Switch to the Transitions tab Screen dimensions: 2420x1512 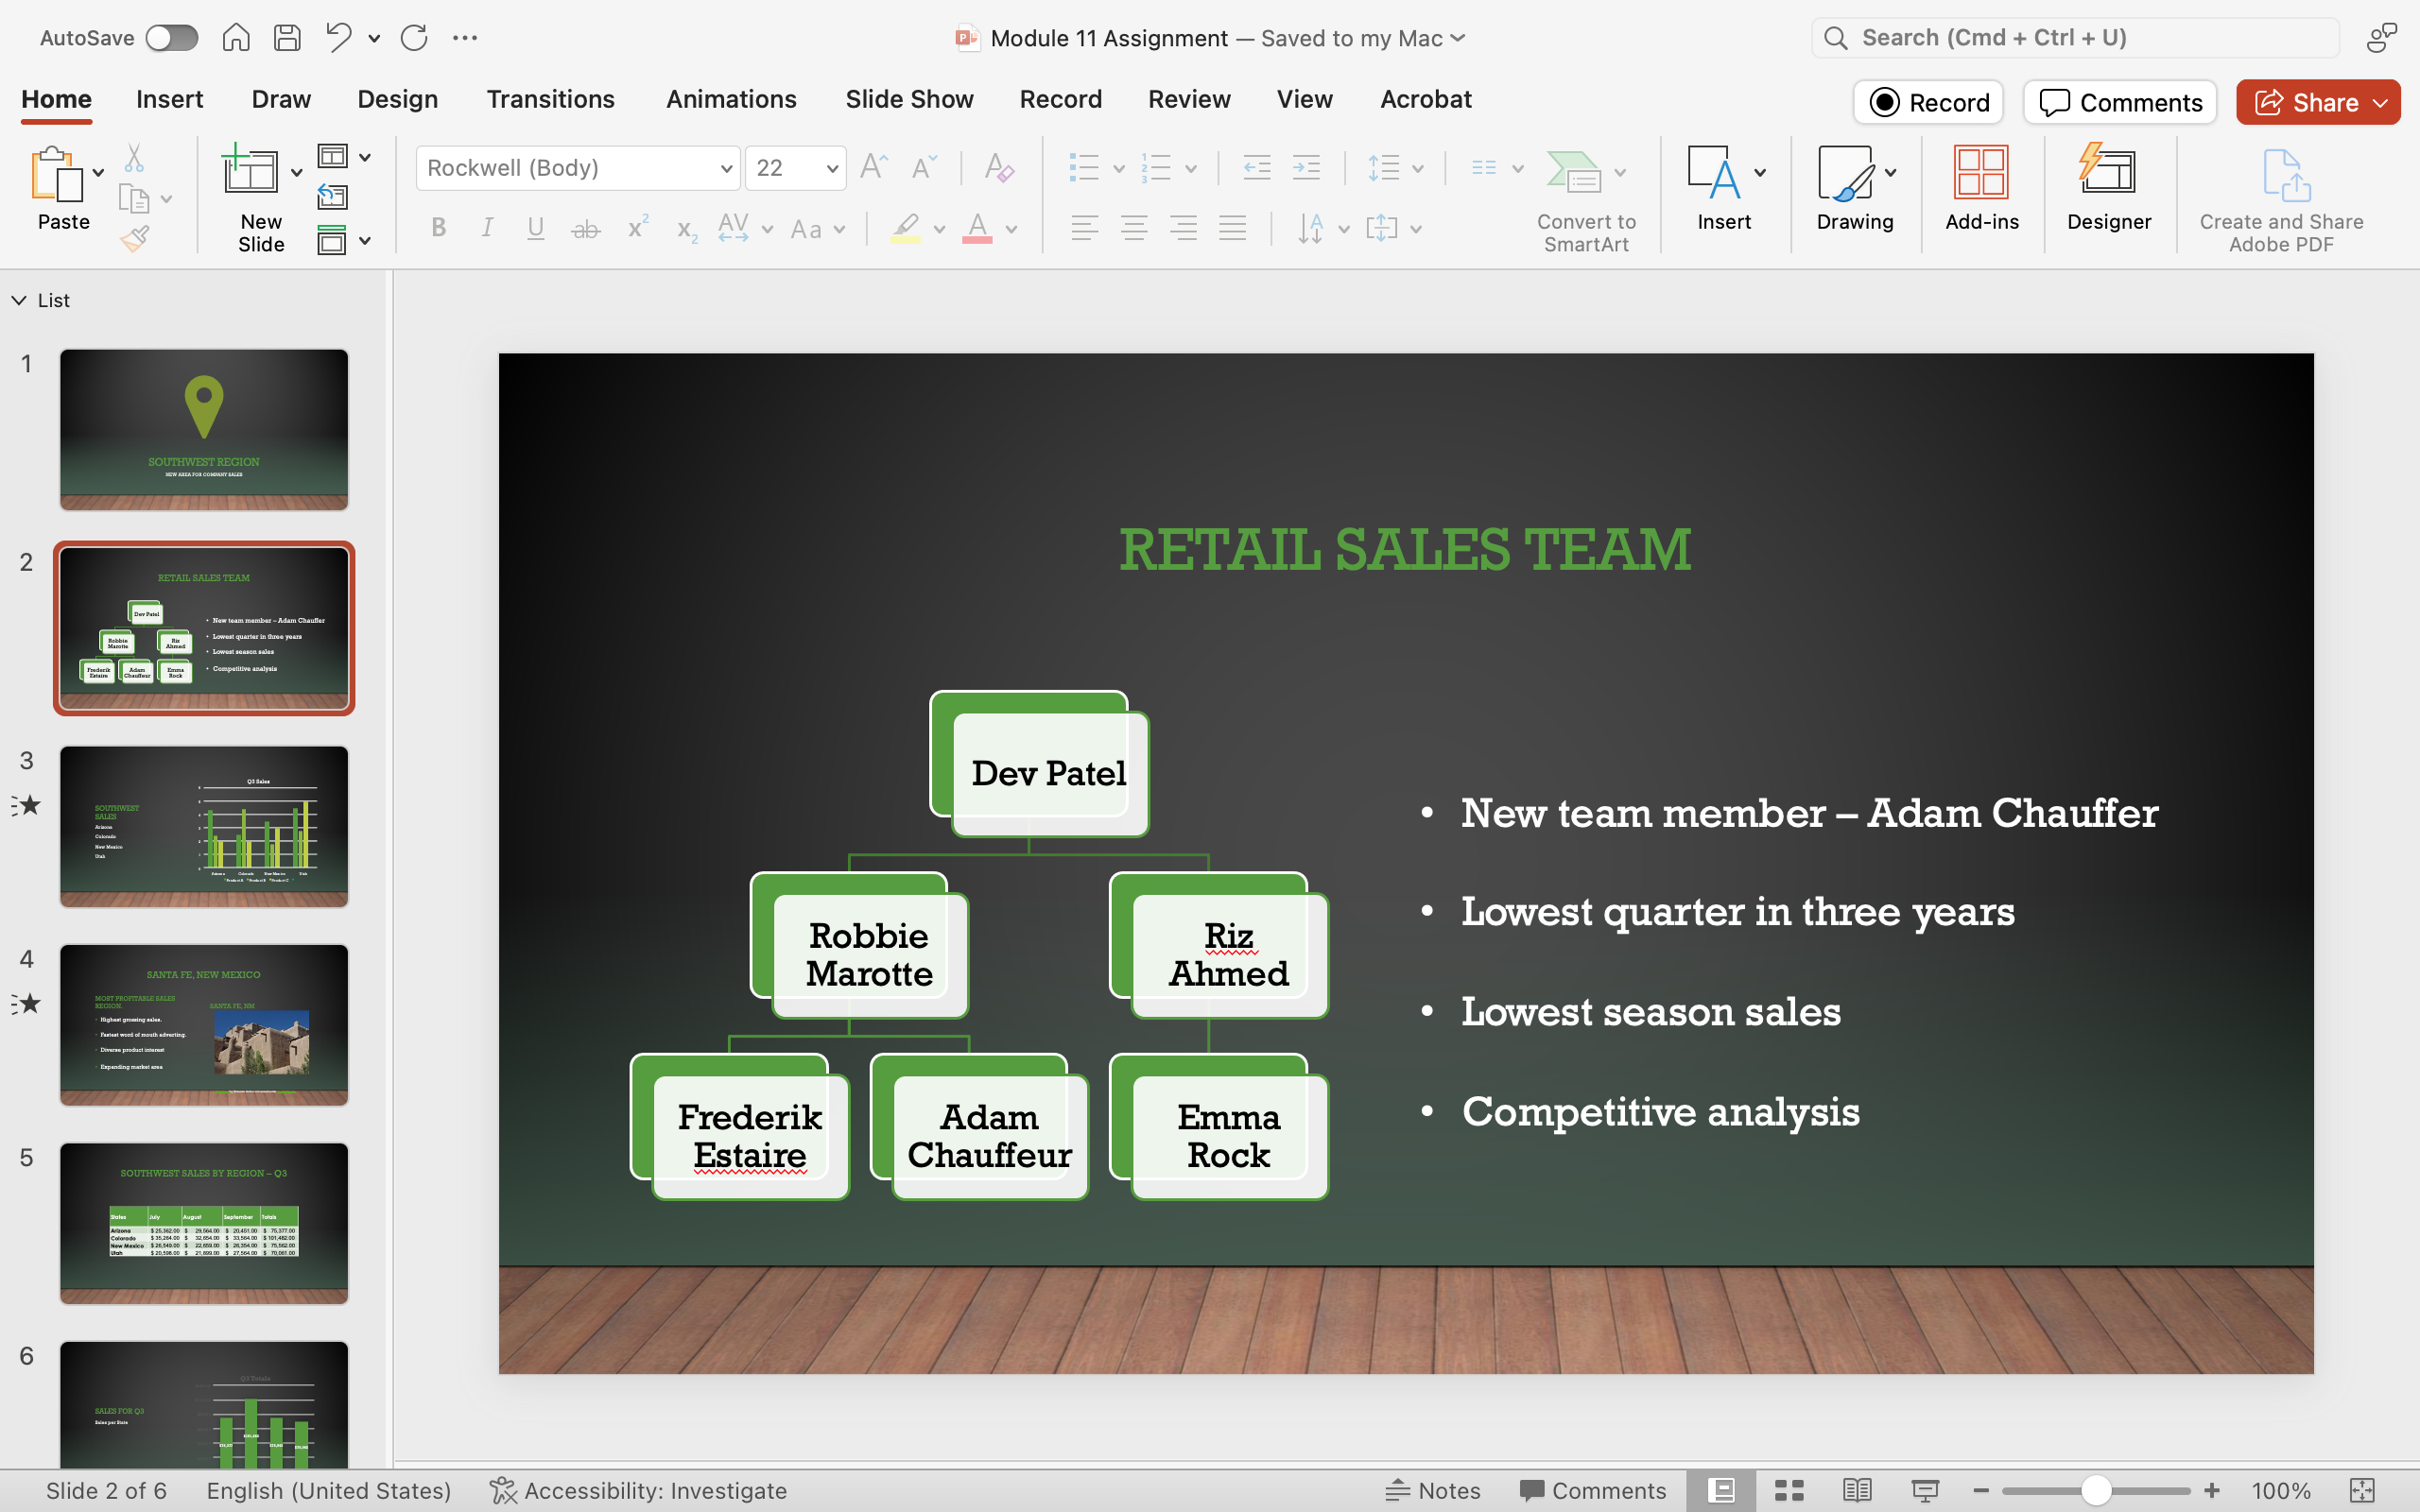550,99
